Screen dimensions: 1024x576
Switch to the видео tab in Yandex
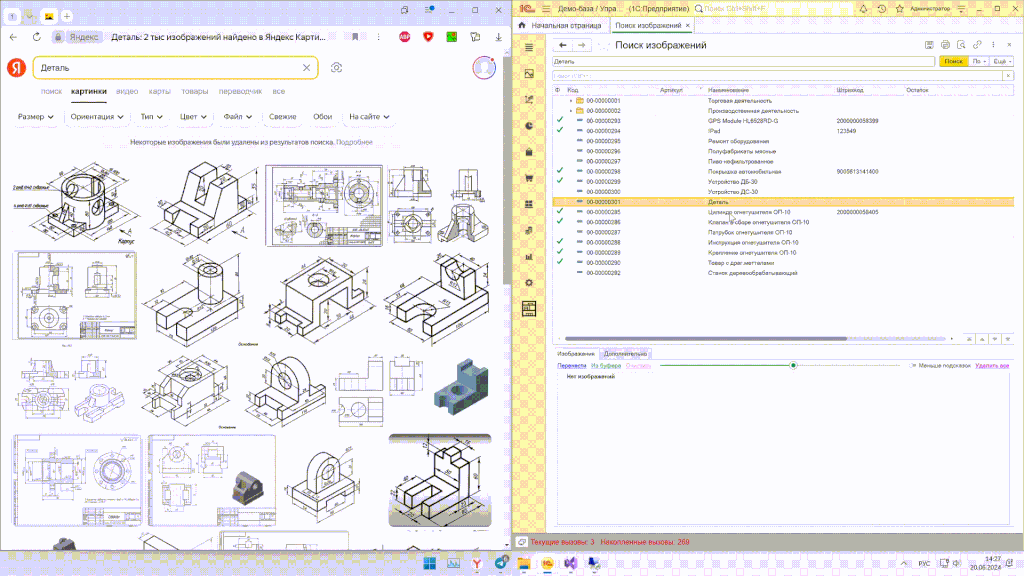127,91
